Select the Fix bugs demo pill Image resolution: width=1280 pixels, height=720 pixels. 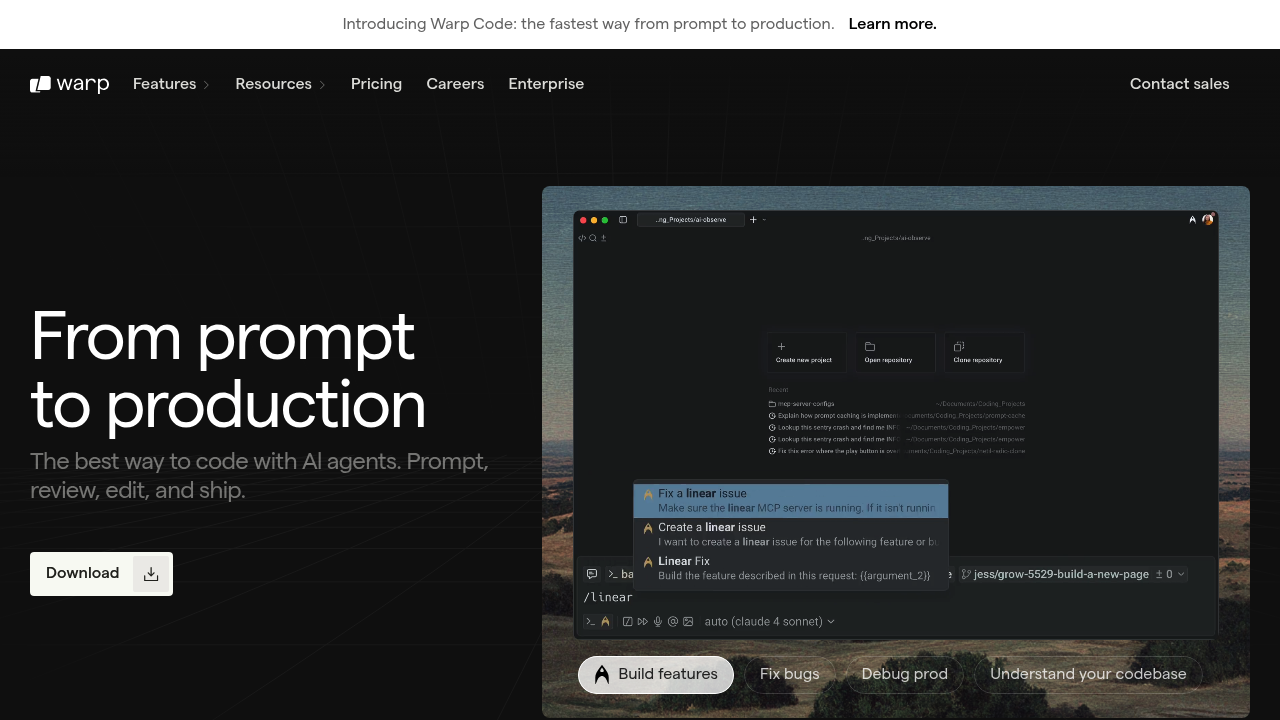click(789, 674)
